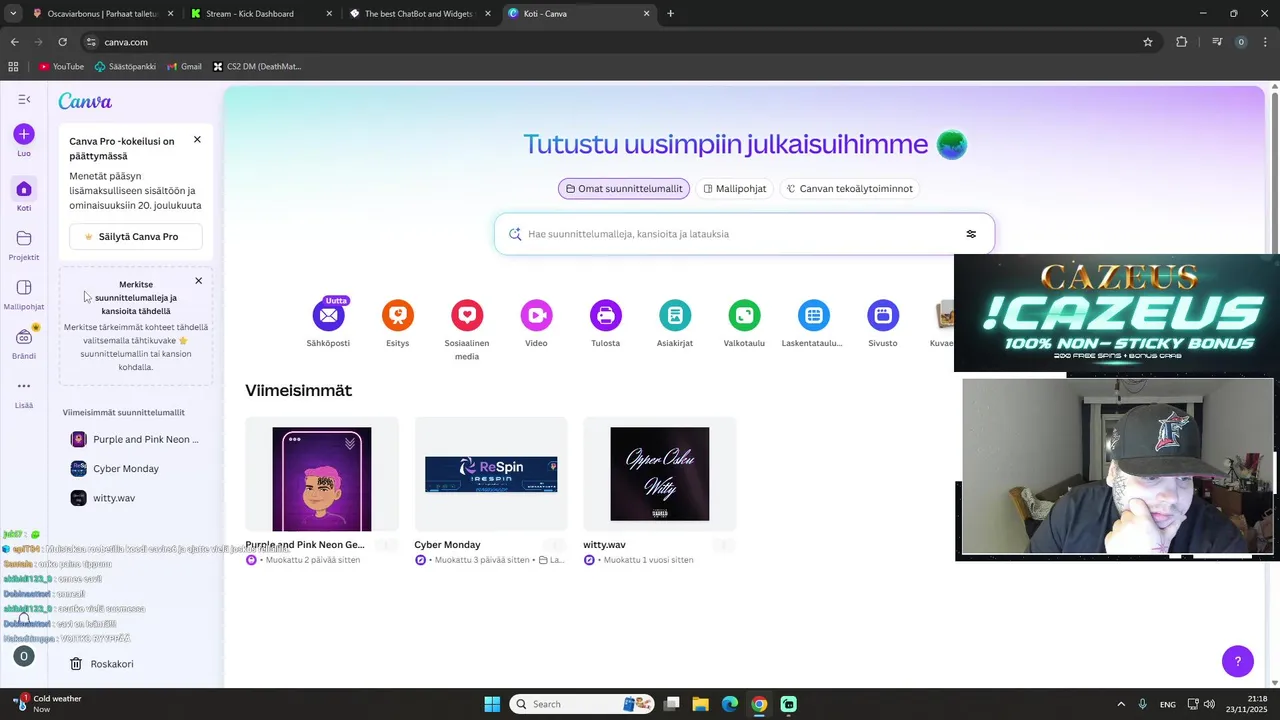The width and height of the screenshot is (1280, 720).
Task: Open the CS2 DM bookmark
Action: (256, 67)
